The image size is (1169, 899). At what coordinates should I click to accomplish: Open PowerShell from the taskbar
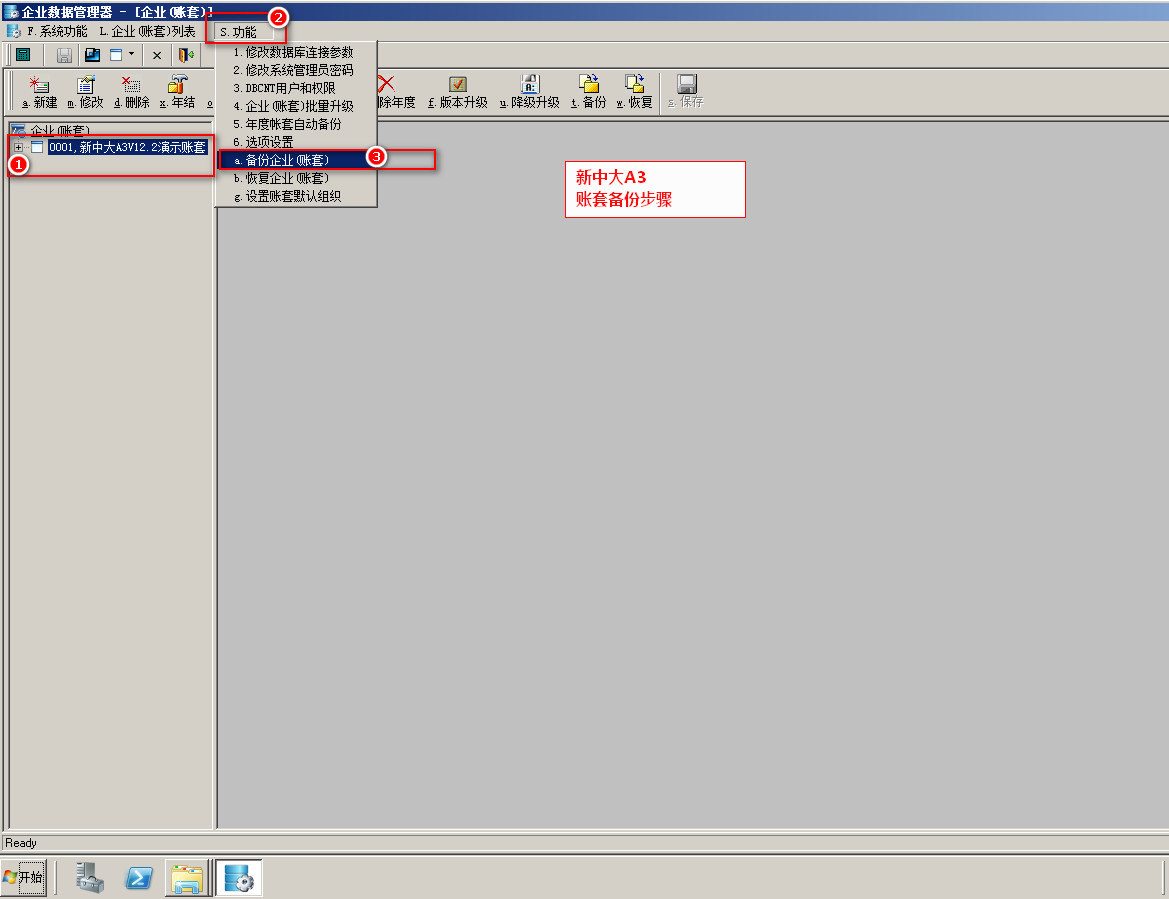click(139, 878)
